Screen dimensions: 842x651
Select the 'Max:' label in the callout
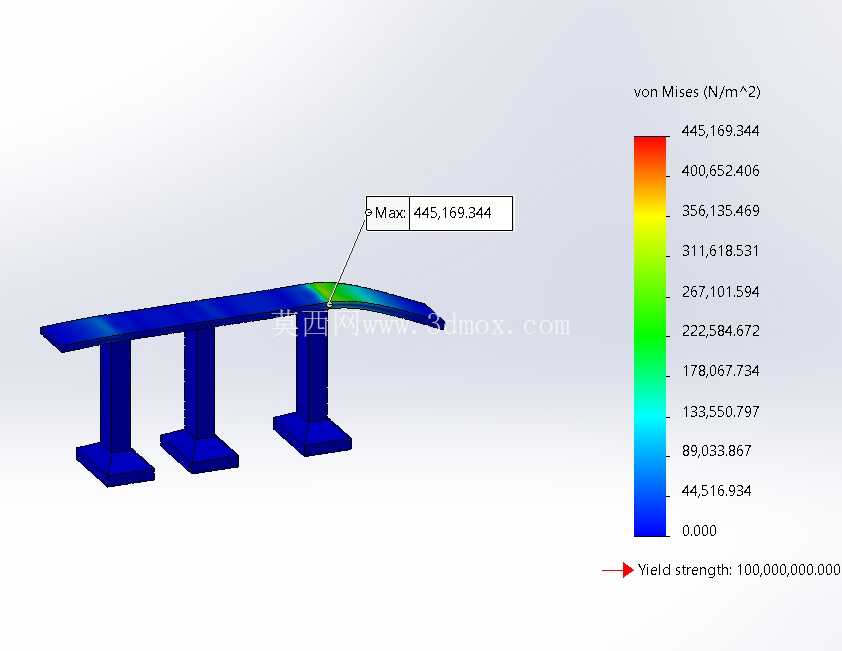point(390,213)
